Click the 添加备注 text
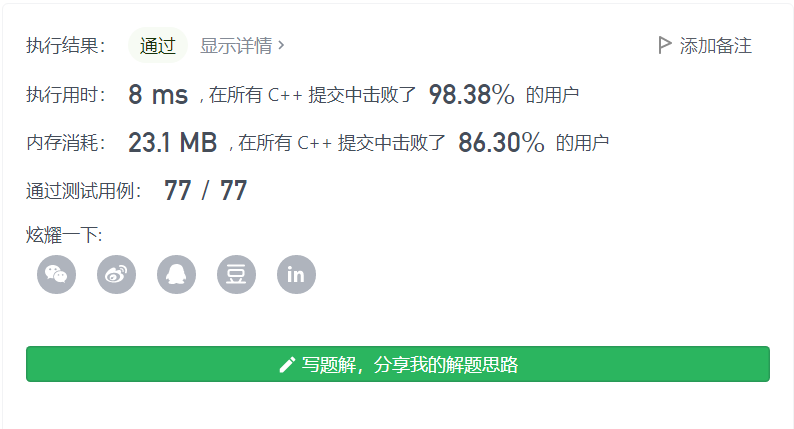 [x=716, y=46]
